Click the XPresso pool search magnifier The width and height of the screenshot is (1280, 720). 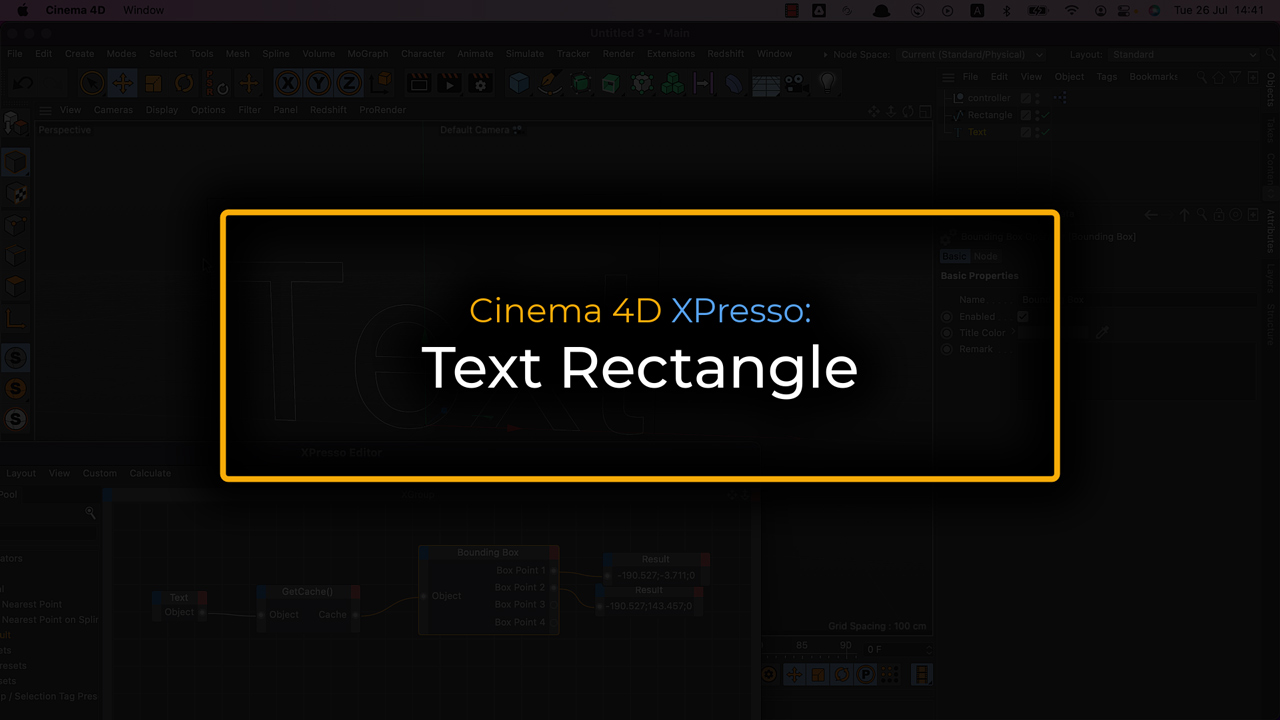90,512
